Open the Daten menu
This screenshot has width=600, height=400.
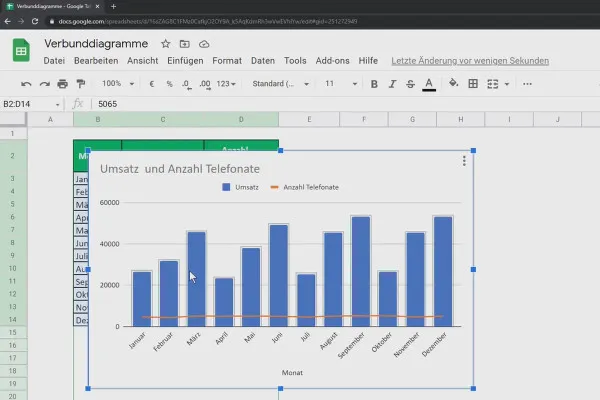point(262,61)
